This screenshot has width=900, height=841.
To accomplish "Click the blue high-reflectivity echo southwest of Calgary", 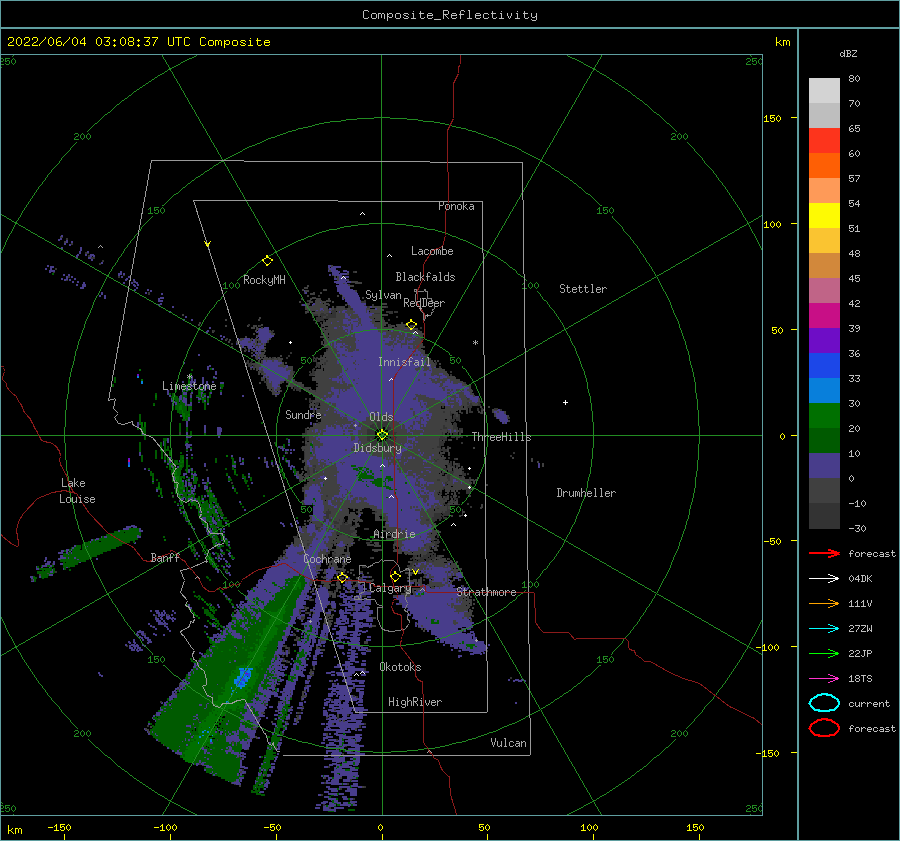I will [243, 677].
